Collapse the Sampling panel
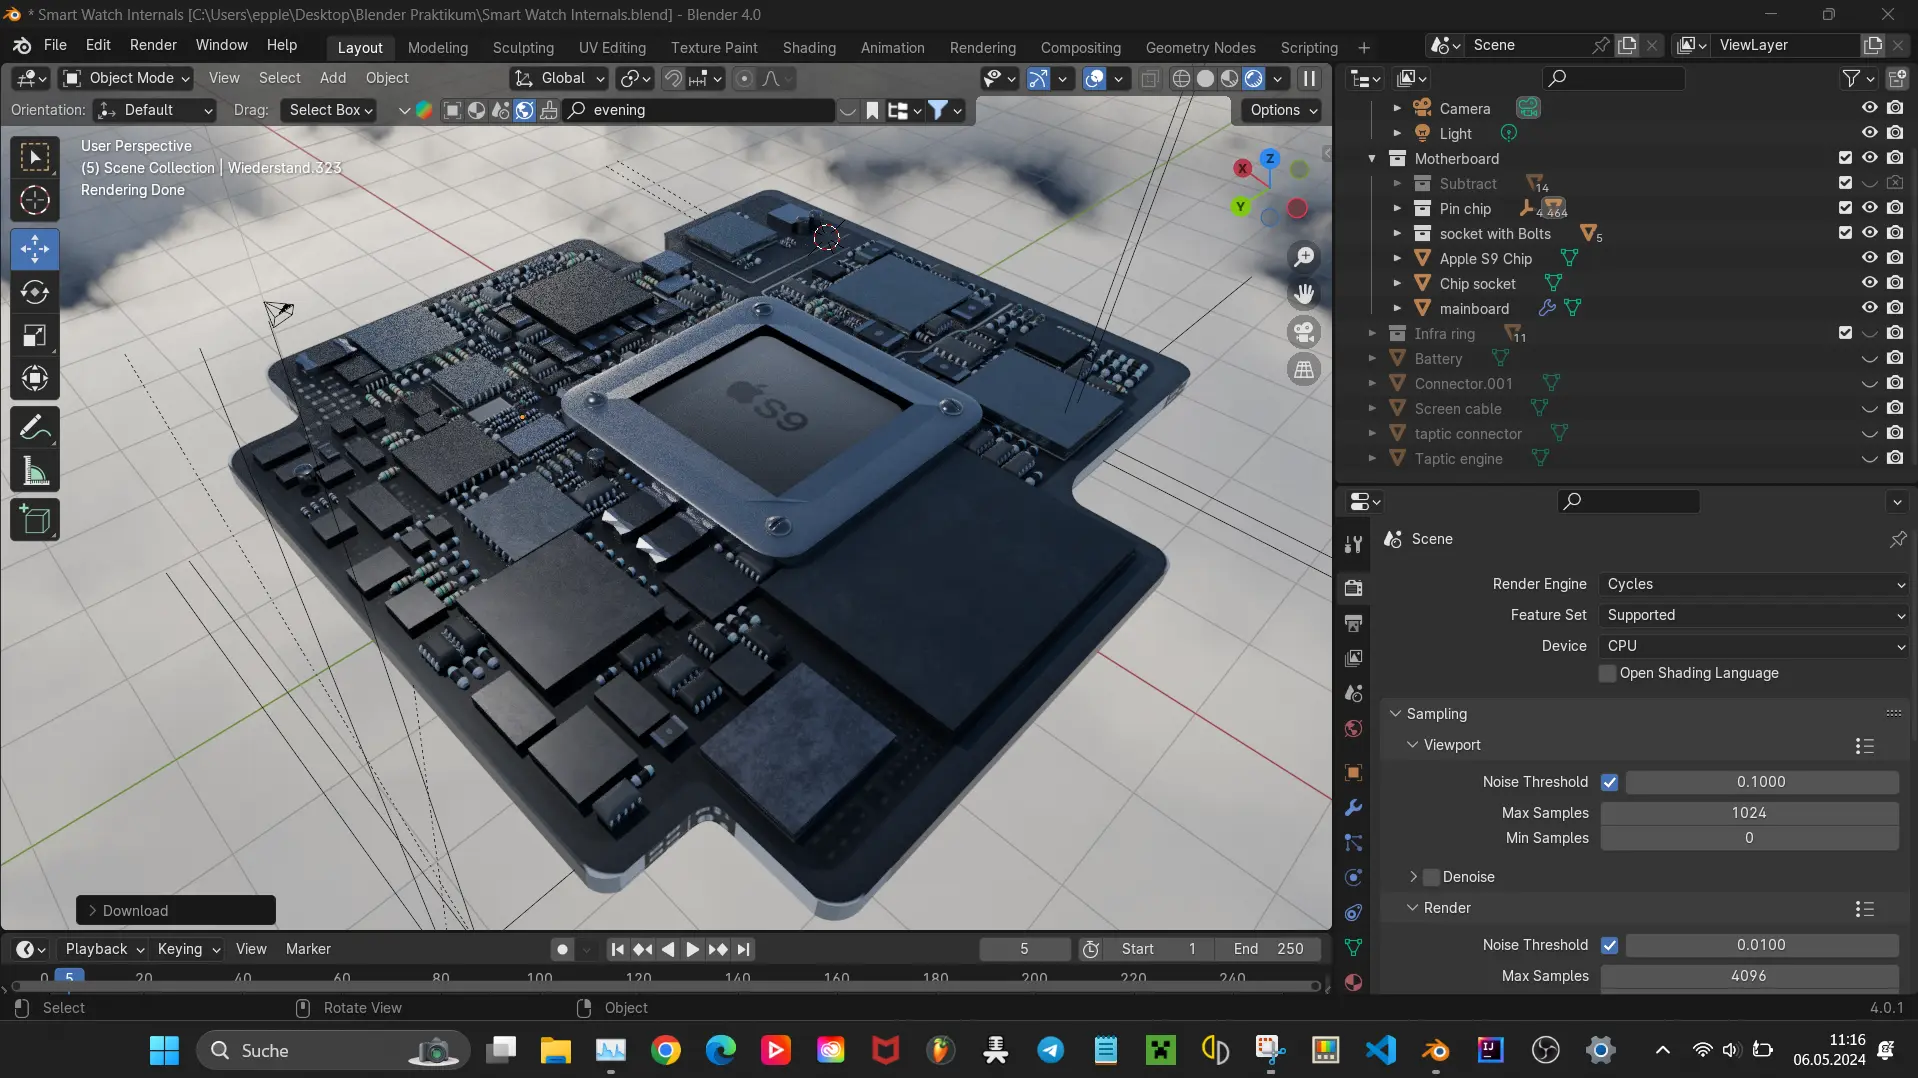The width and height of the screenshot is (1918, 1078). click(x=1396, y=714)
